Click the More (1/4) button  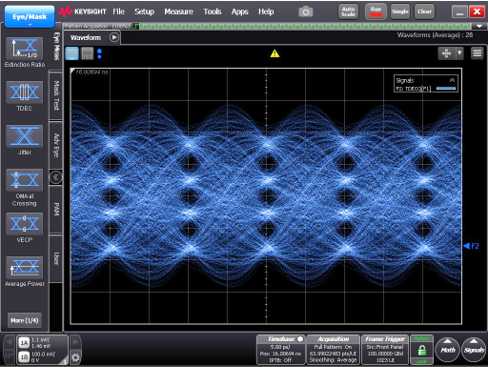coord(24,320)
